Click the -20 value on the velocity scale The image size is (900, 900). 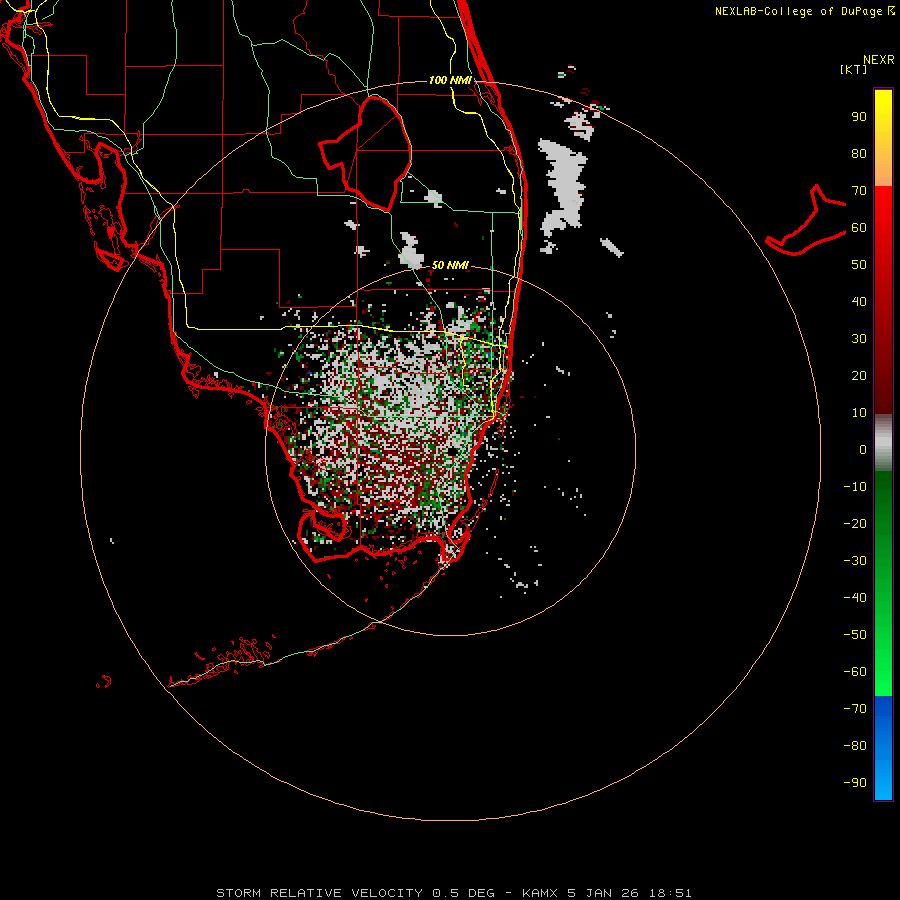(855, 523)
